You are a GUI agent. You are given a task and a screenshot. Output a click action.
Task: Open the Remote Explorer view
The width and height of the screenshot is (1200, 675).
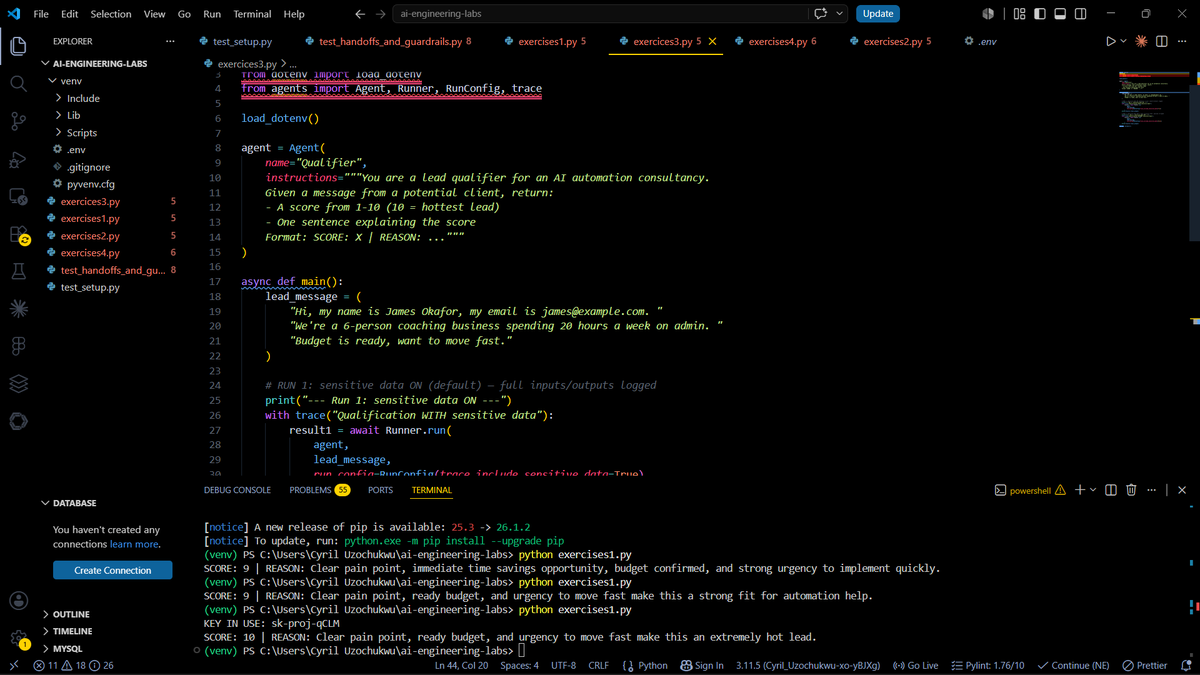18,197
